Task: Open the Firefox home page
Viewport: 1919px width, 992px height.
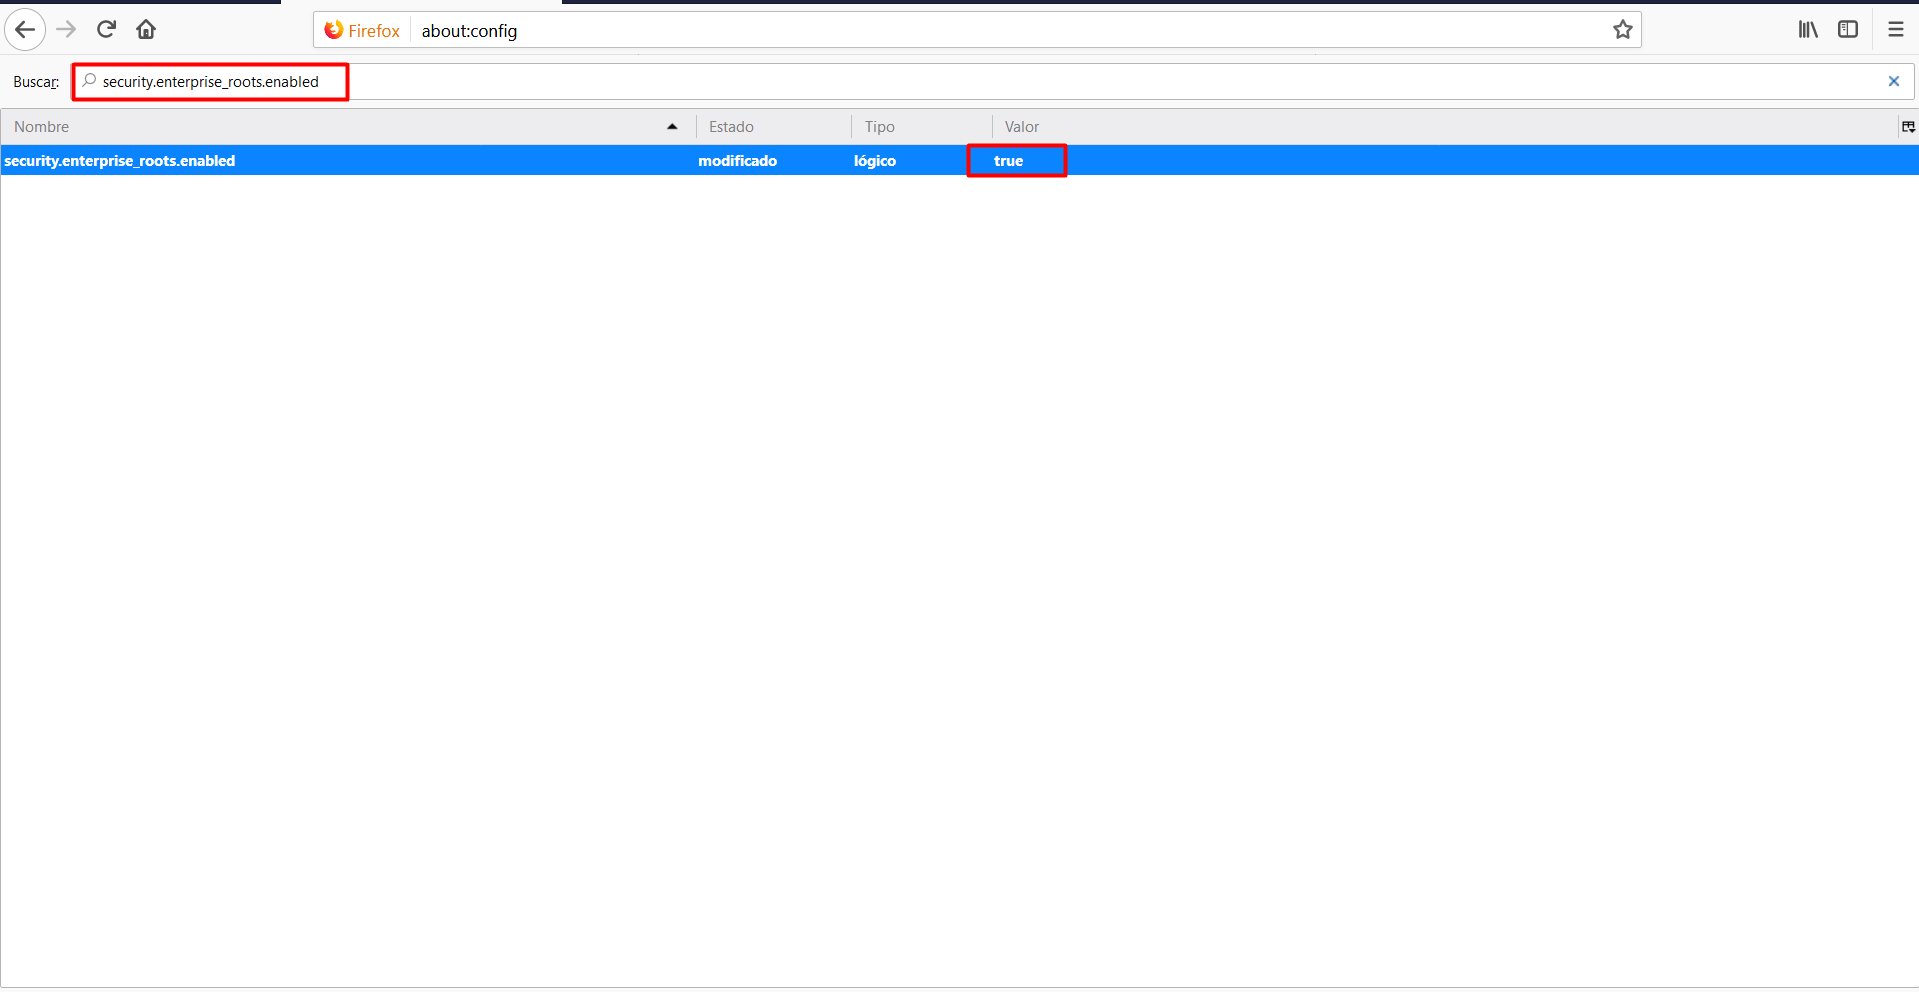Action: 146,30
